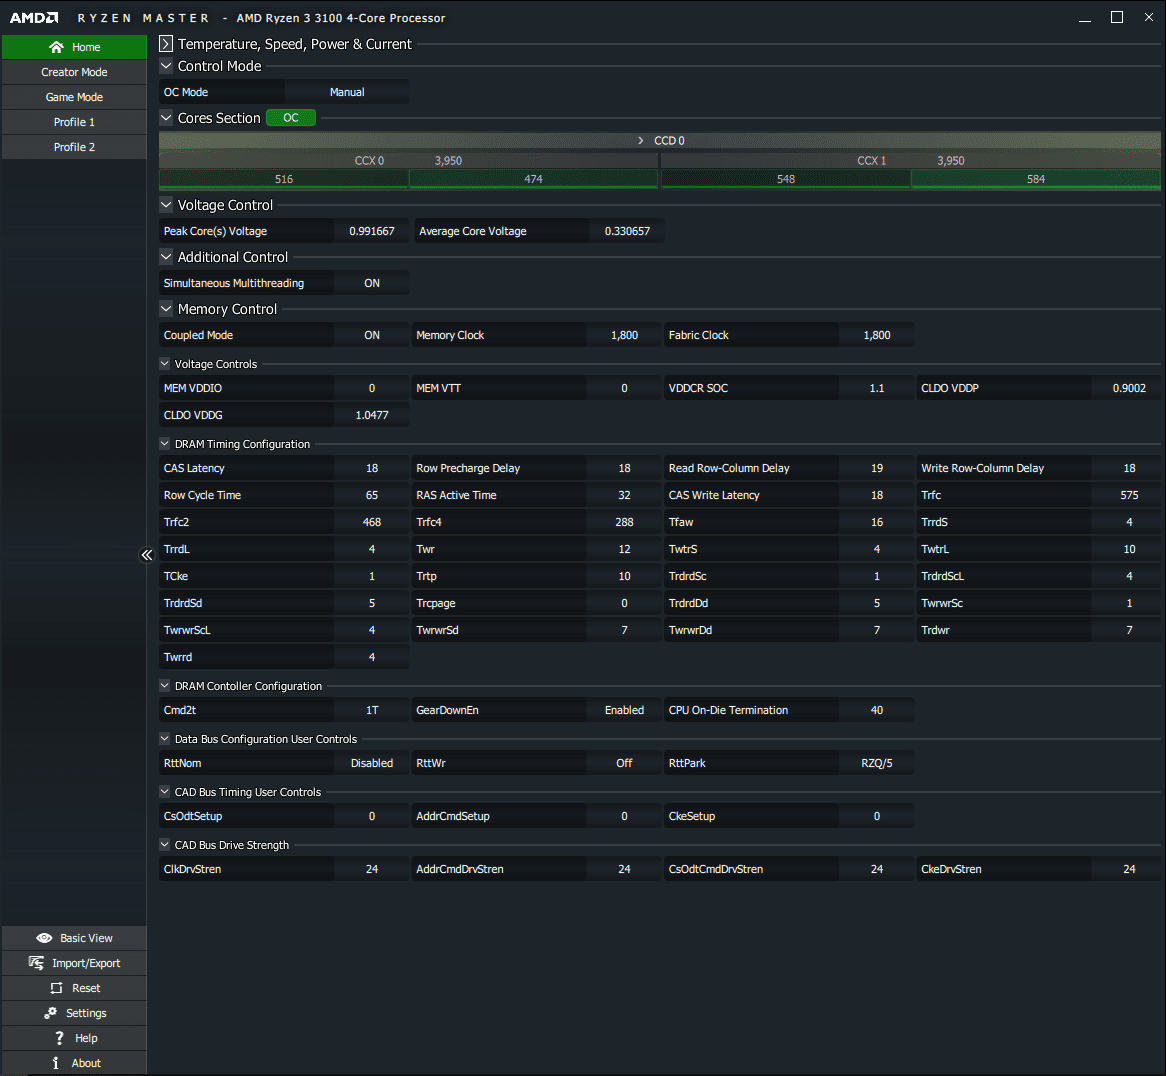This screenshot has height=1076, width=1166.
Task: Switch to Creator Mode
Action: [74, 72]
